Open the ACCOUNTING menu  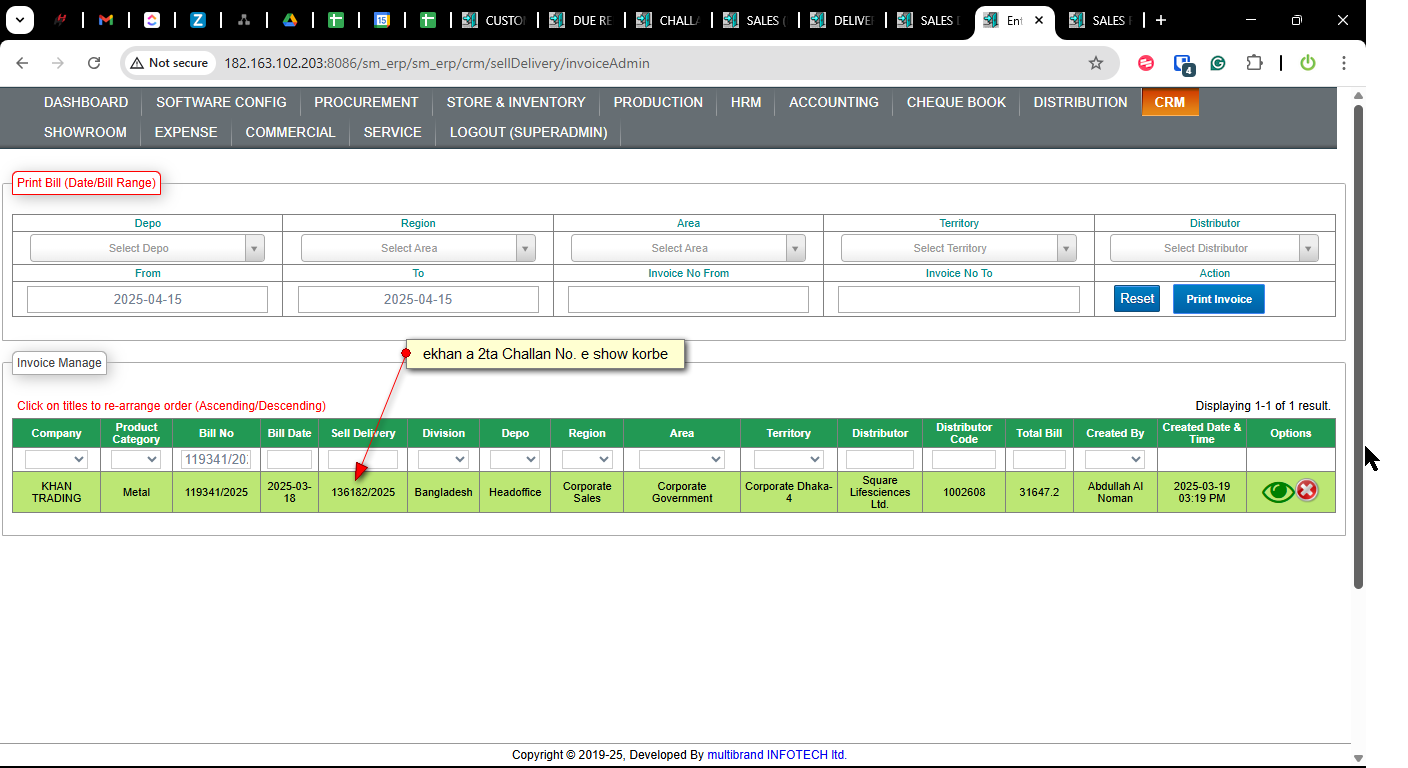833,102
